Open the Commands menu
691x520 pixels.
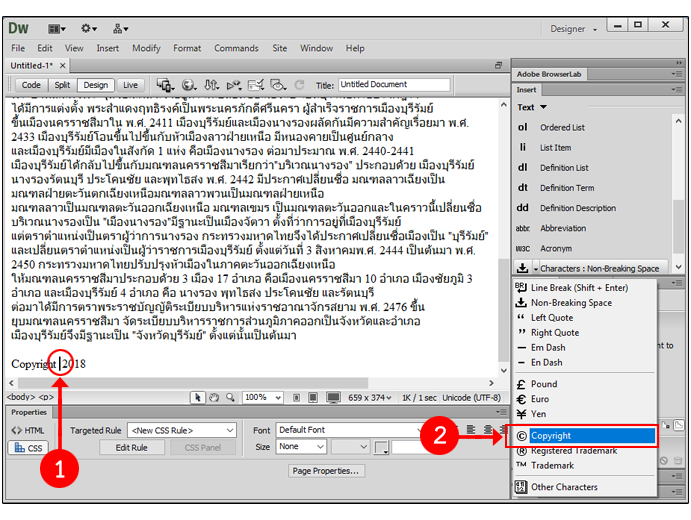click(236, 48)
